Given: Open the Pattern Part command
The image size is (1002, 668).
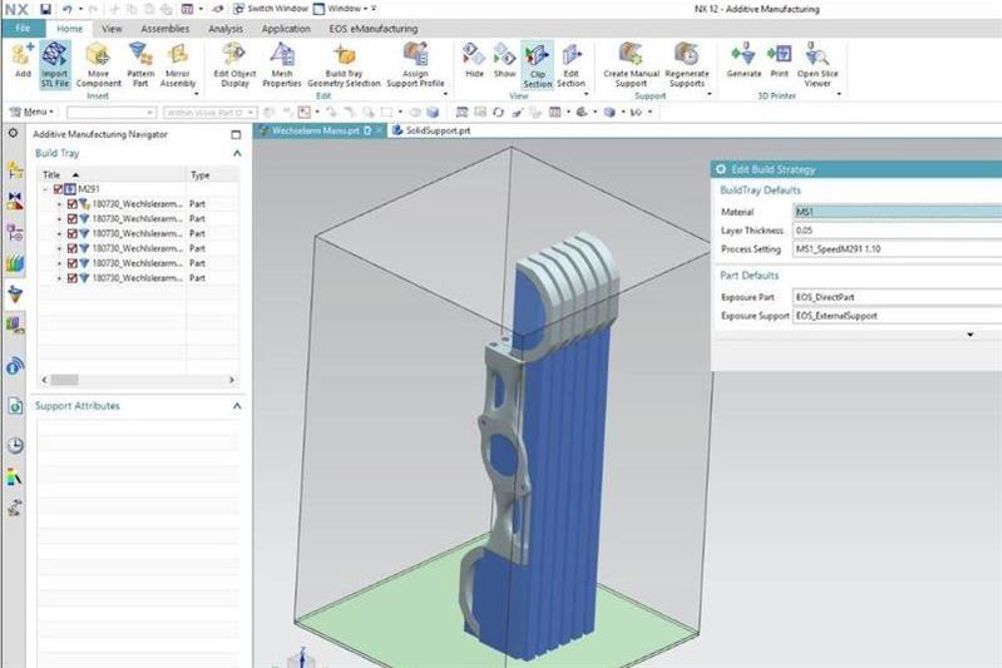Looking at the screenshot, I should pyautogui.click(x=141, y=65).
